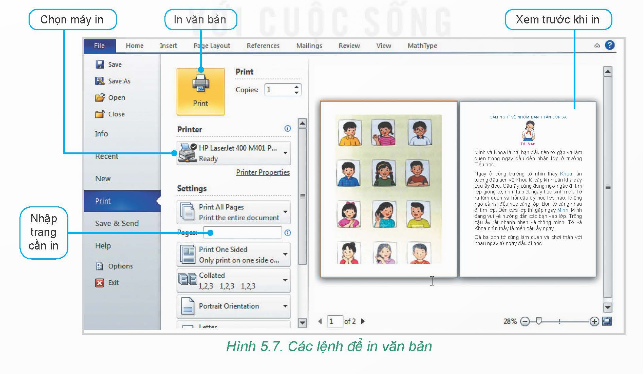Image resolution: width=643 pixels, height=374 pixels.
Task: Open the HP LaserJet printer dropdown
Action: [x=234, y=153]
